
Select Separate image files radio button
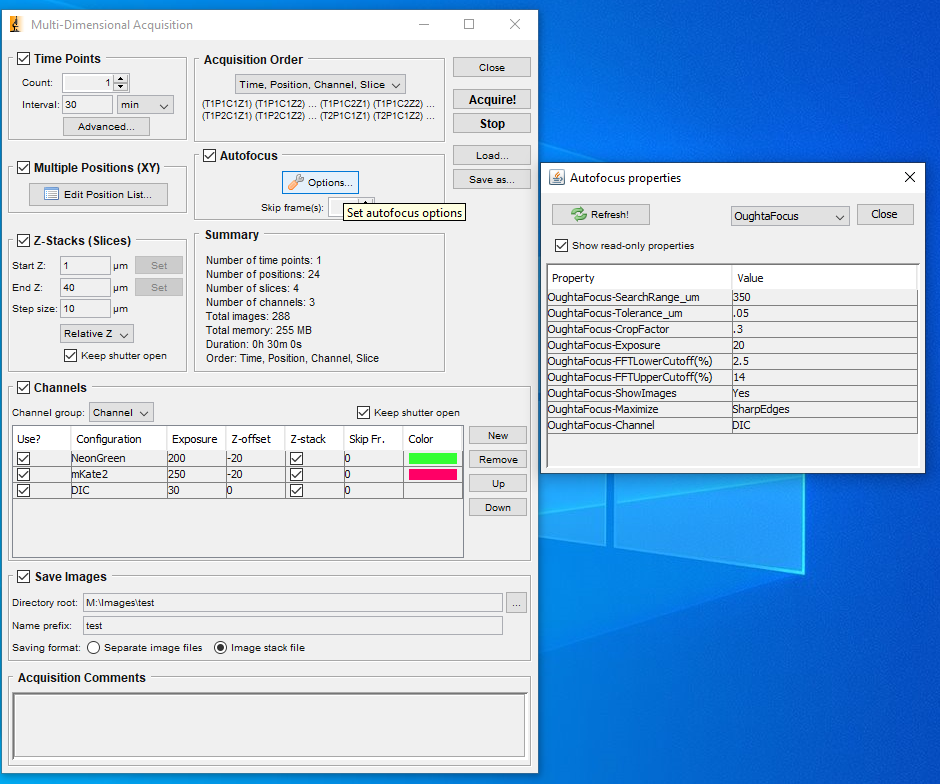tap(93, 647)
